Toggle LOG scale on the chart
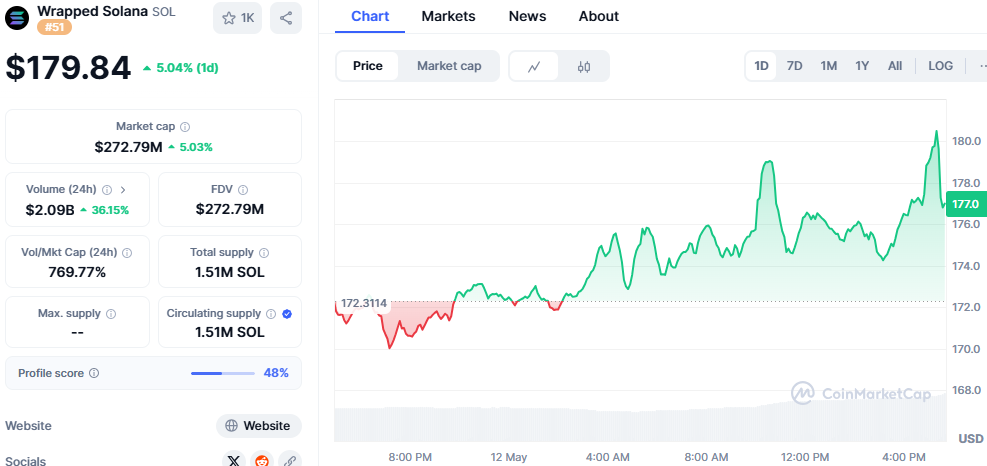Image resolution: width=987 pixels, height=466 pixels. tap(940, 66)
